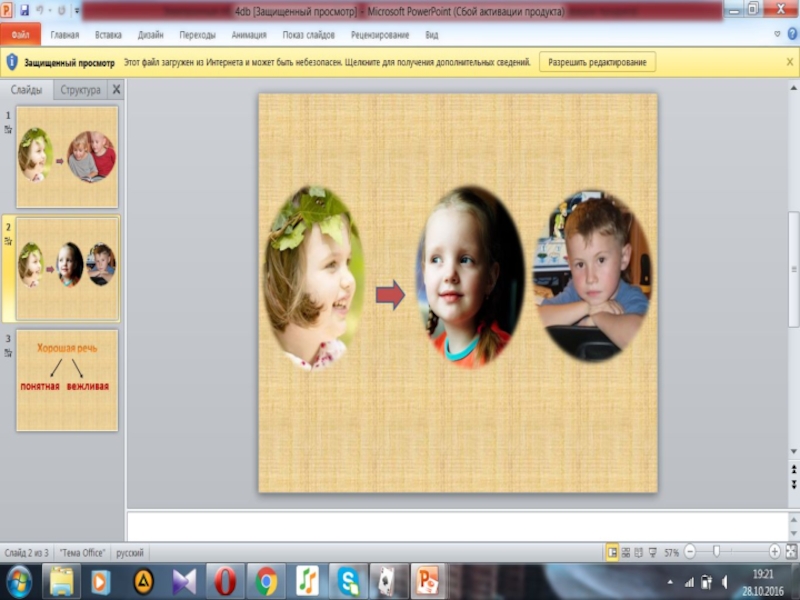Show hidden system tray icons
800x600 pixels.
click(x=668, y=580)
